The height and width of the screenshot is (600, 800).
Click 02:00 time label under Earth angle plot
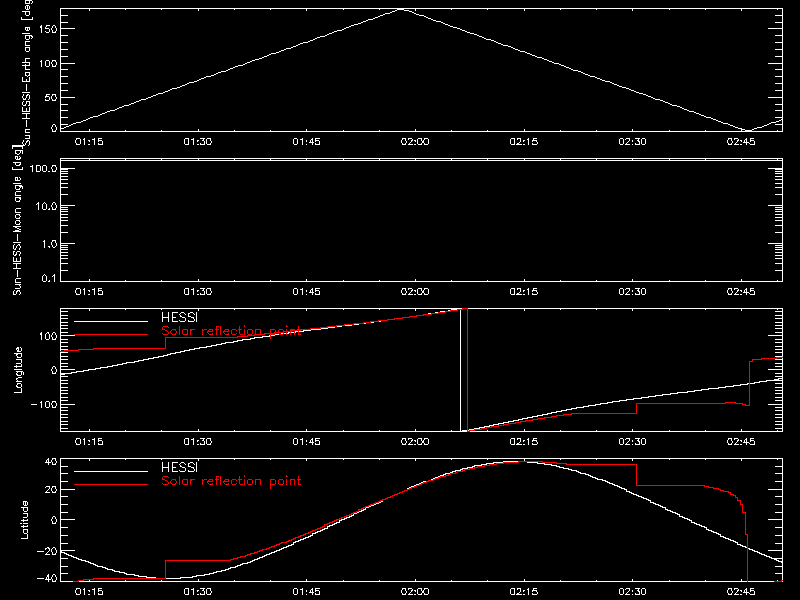pyautogui.click(x=415, y=141)
